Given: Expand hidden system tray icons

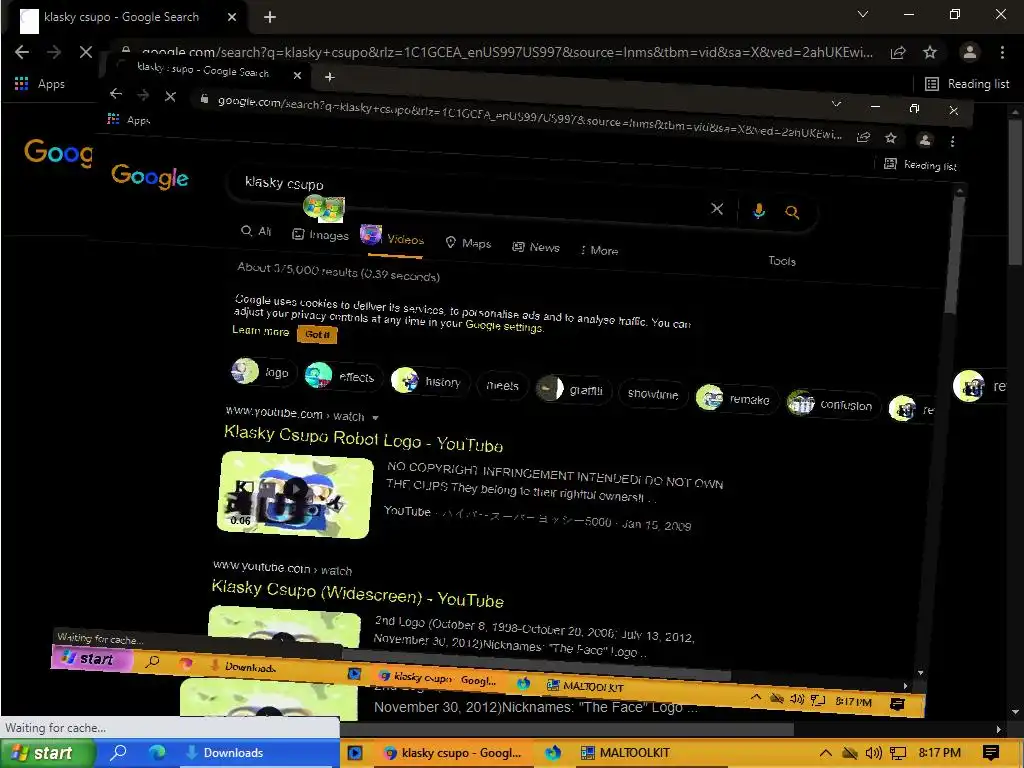Looking at the screenshot, I should (x=825, y=753).
